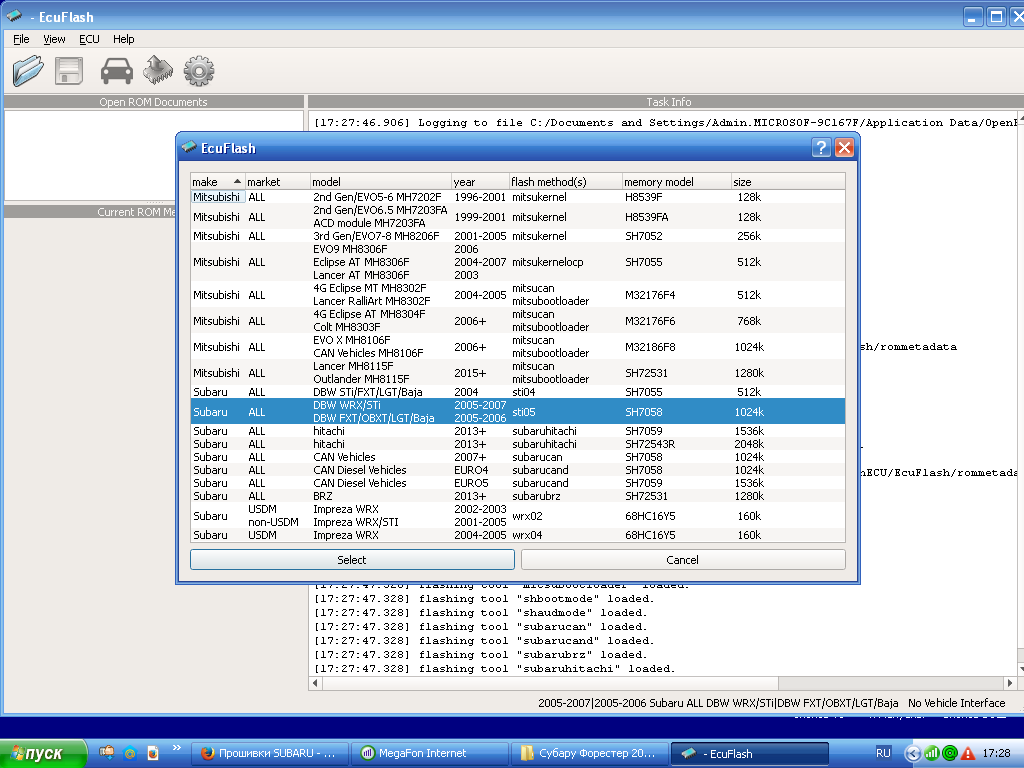Click the RU language indicator
The width and height of the screenshot is (1024, 768).
coord(883,753)
